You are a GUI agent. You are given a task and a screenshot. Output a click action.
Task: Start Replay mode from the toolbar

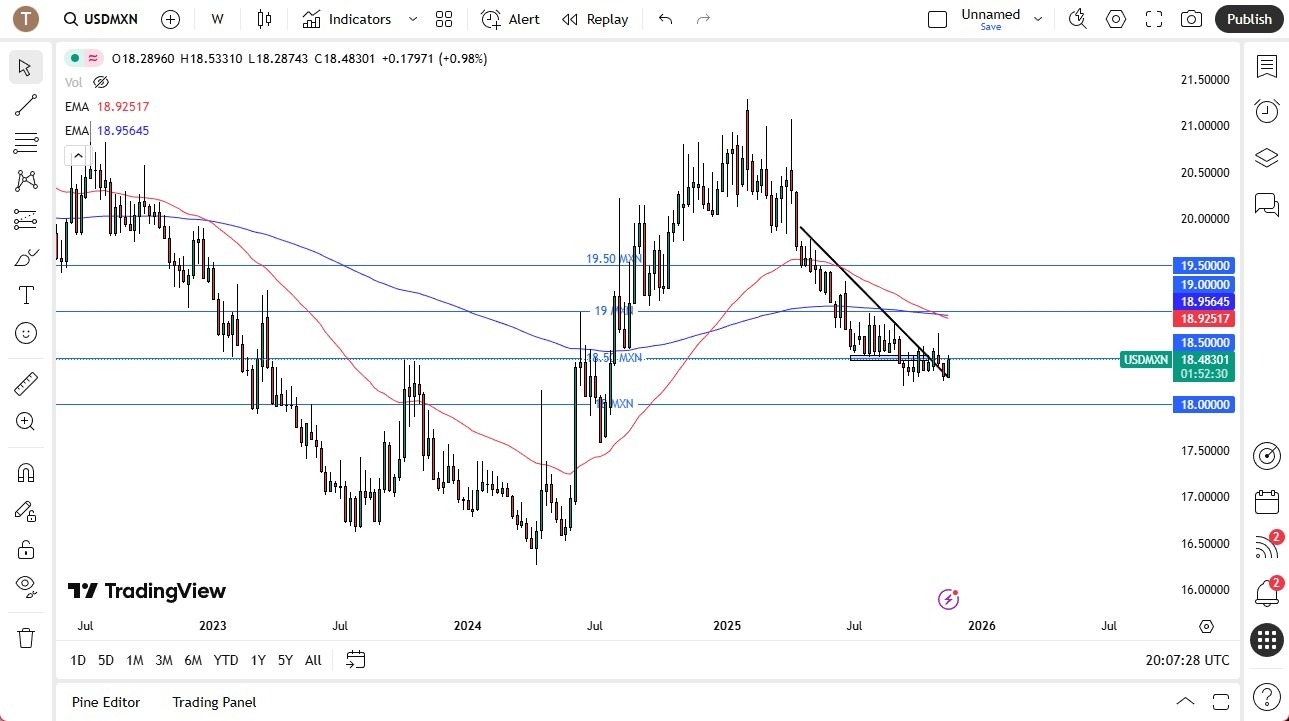[x=594, y=18]
